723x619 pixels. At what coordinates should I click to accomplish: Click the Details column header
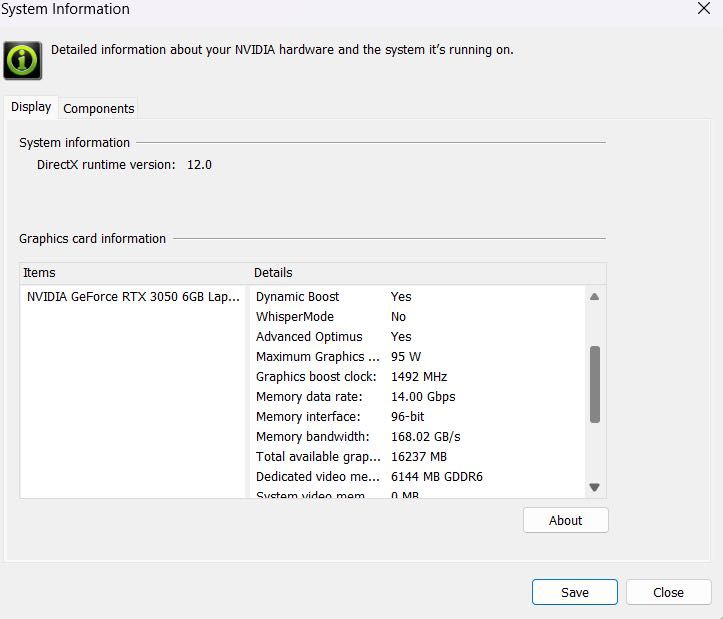pyautogui.click(x=428, y=273)
